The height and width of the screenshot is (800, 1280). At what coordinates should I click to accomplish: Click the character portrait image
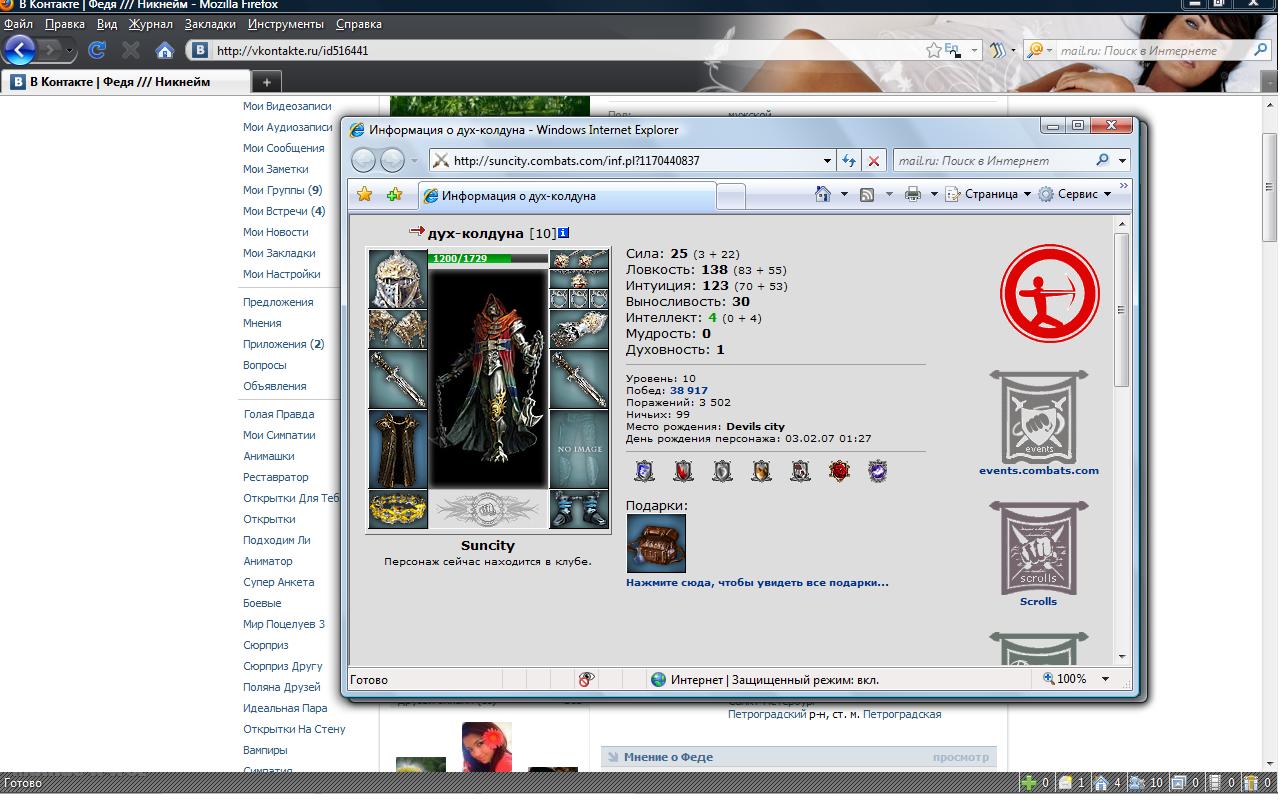coord(489,377)
